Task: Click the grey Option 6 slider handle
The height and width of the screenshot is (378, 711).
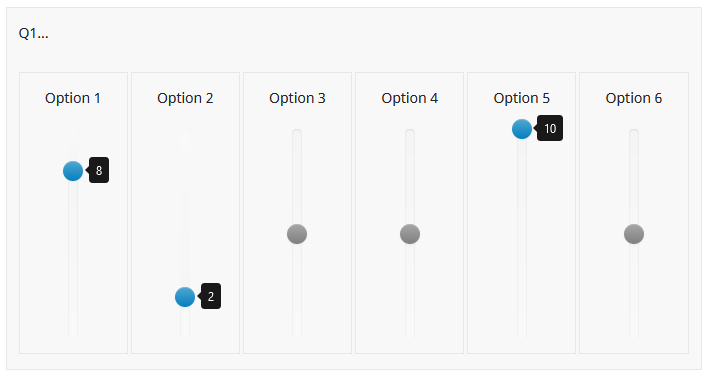Action: pos(634,234)
